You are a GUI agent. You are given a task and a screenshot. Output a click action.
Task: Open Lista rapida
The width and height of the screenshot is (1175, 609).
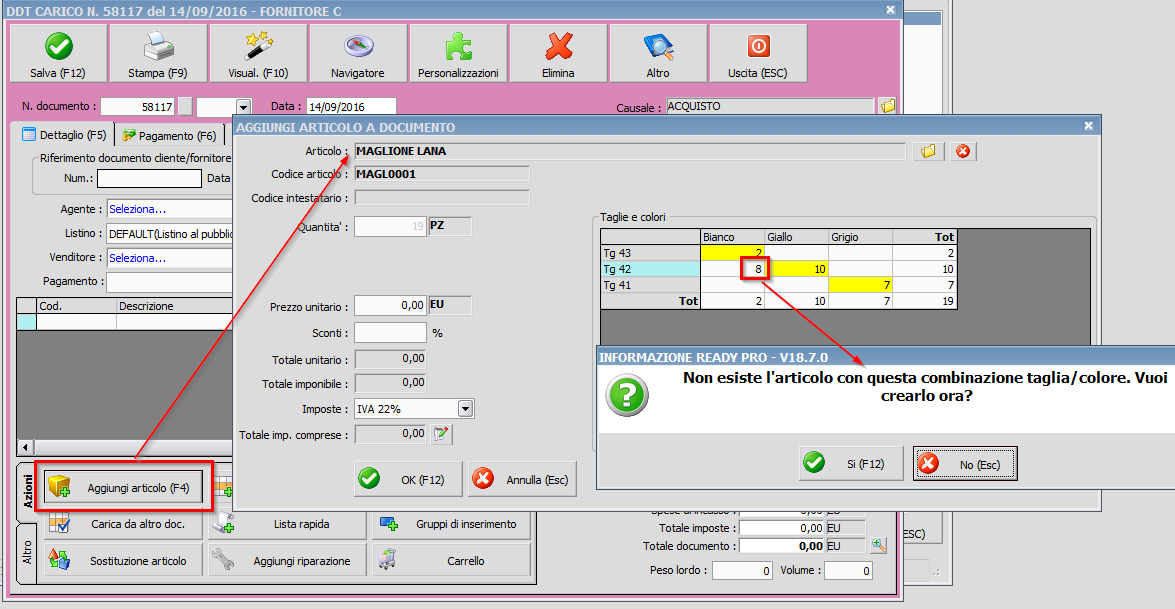pos(287,524)
